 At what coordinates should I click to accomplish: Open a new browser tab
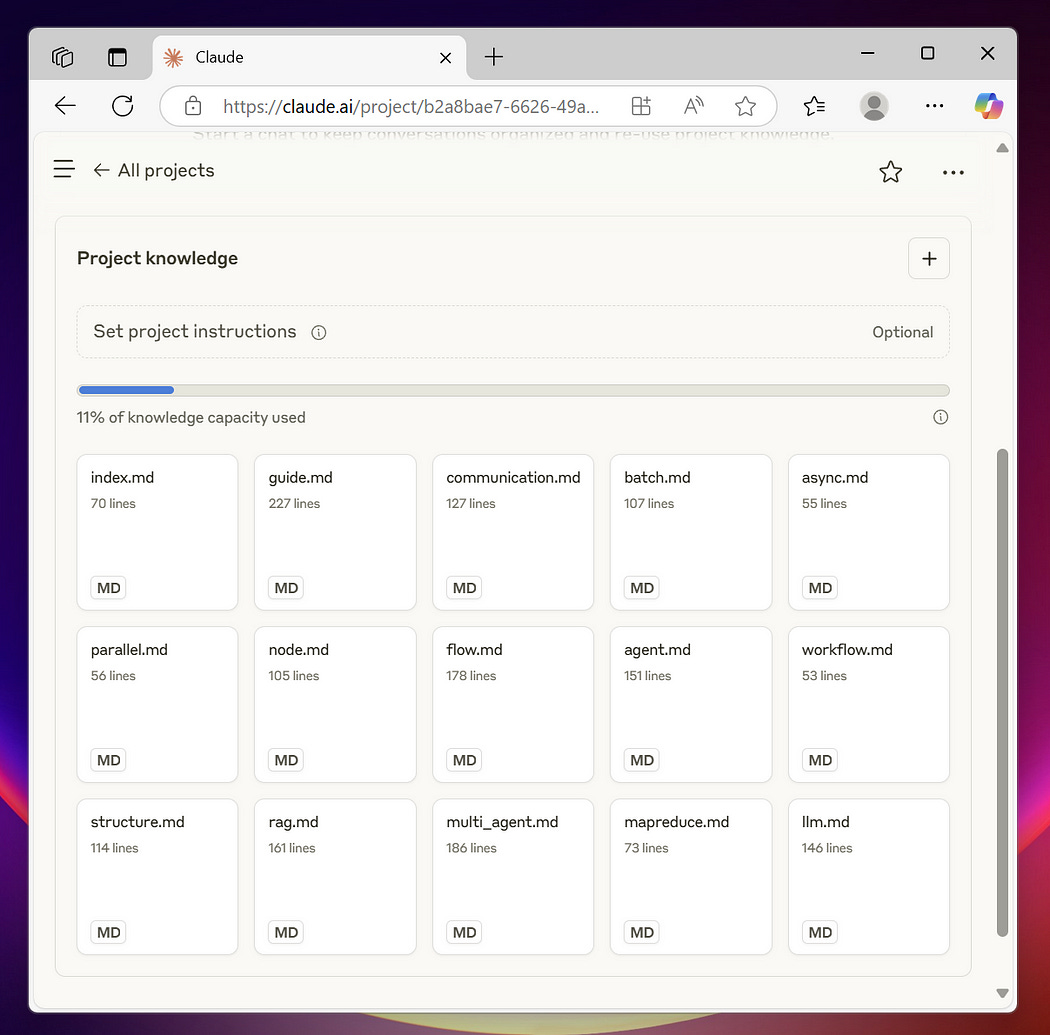click(494, 57)
